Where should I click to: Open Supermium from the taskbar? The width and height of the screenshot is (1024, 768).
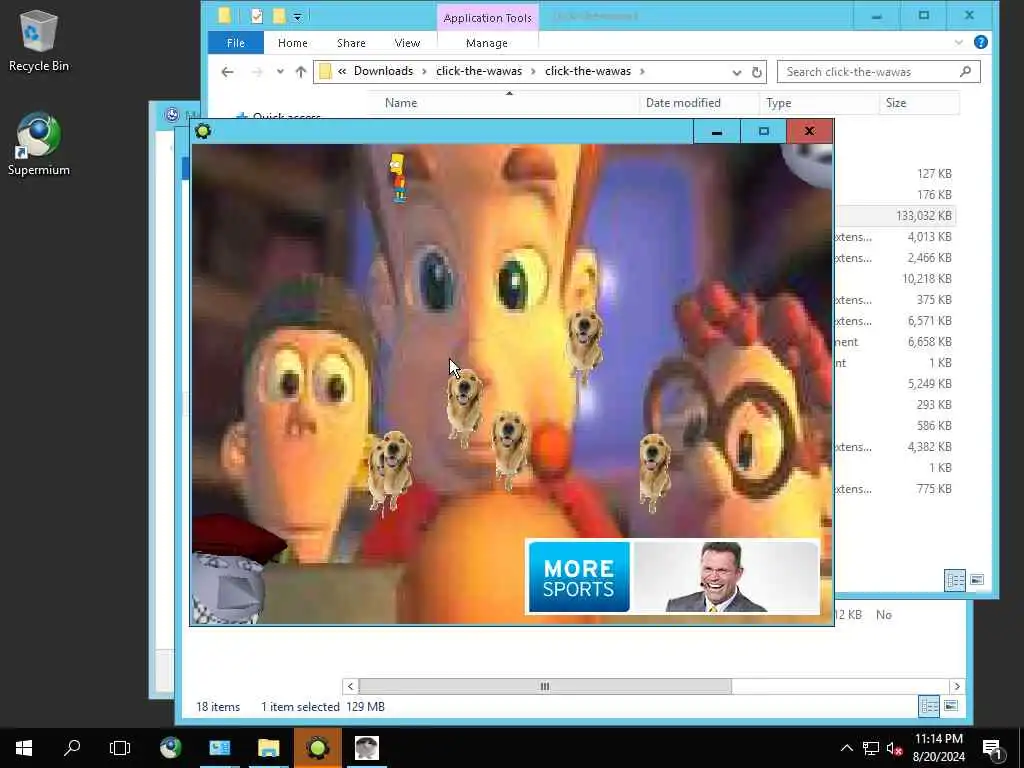click(171, 748)
